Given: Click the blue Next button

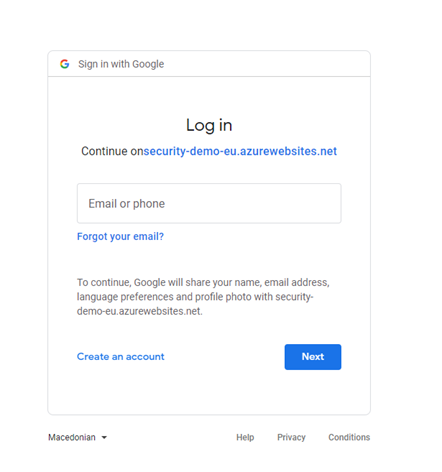Looking at the screenshot, I should [x=313, y=357].
